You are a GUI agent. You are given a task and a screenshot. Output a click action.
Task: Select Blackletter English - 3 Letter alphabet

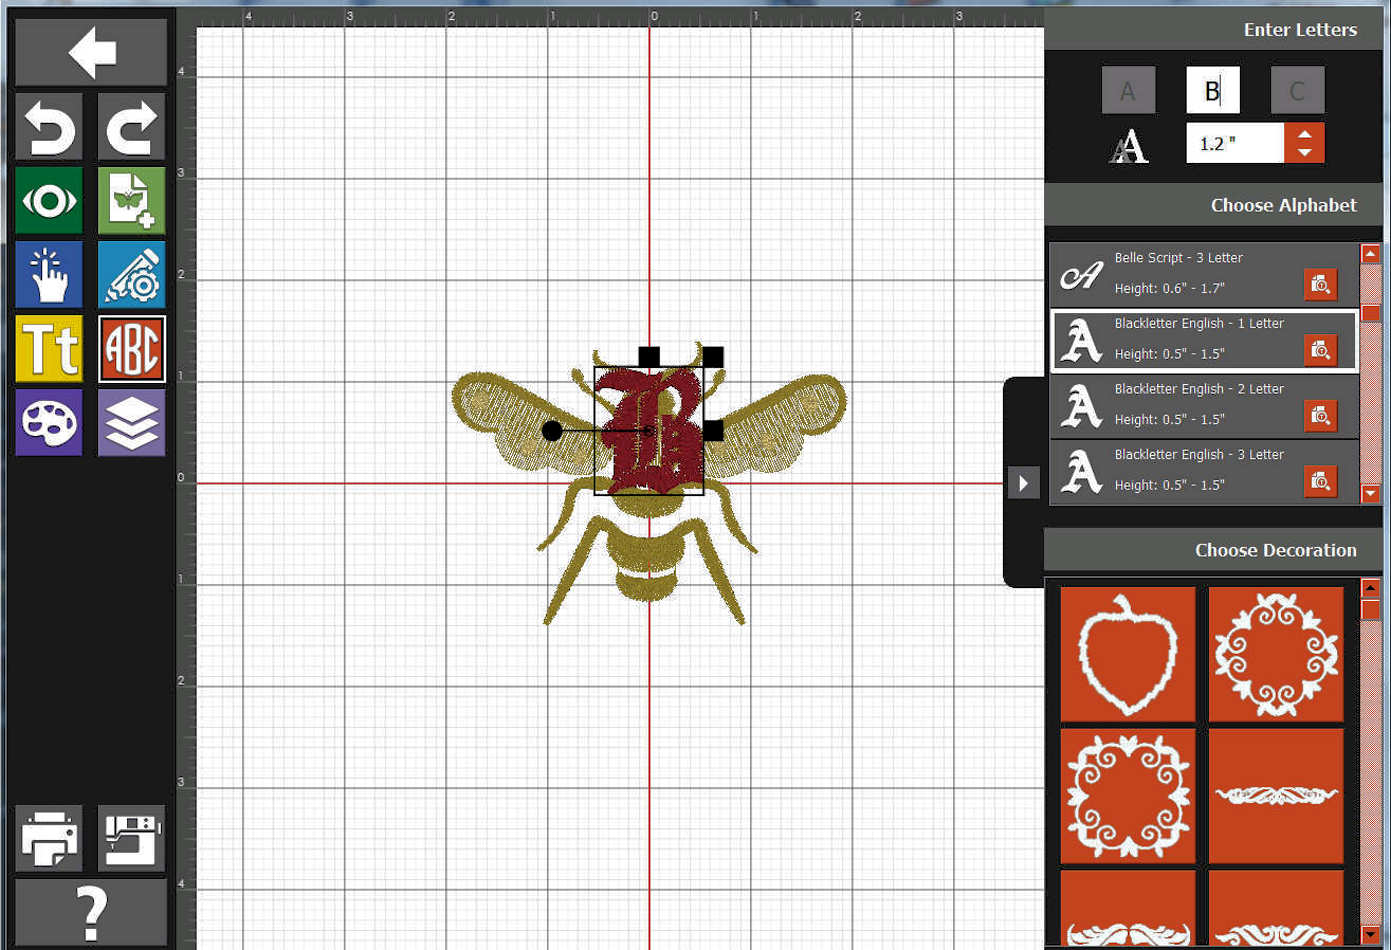click(x=1204, y=471)
